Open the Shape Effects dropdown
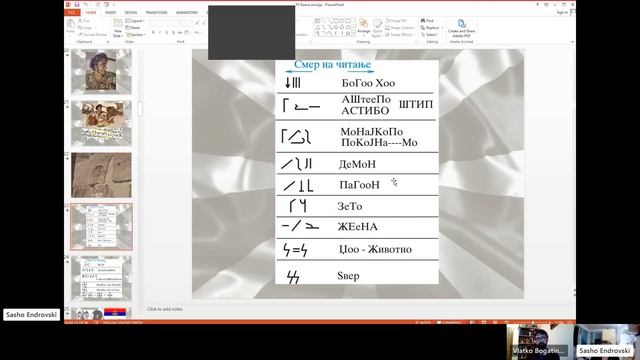 pyautogui.click(x=399, y=34)
